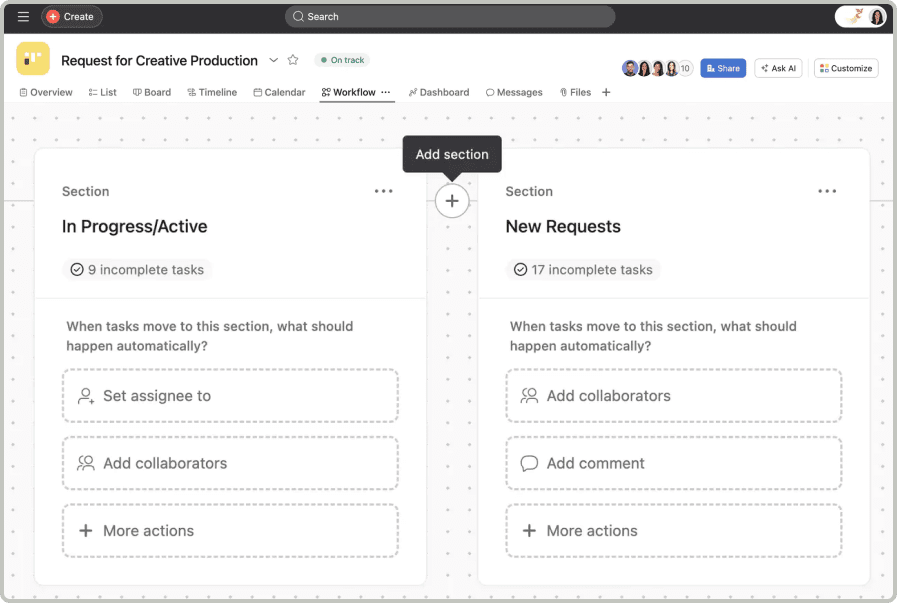The width and height of the screenshot is (897, 603).
Task: Click the blue Share button
Action: pyautogui.click(x=723, y=68)
